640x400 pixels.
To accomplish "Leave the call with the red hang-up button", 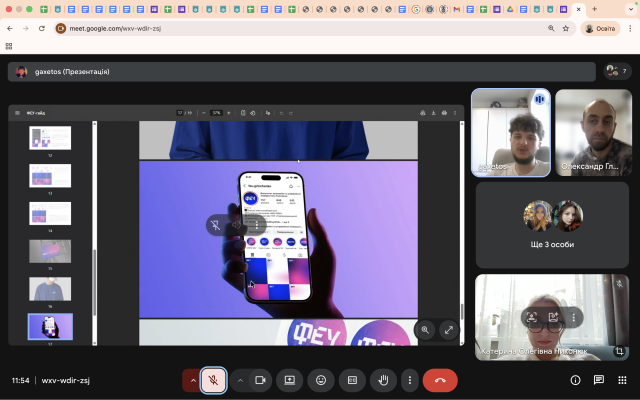I will (x=440, y=380).
